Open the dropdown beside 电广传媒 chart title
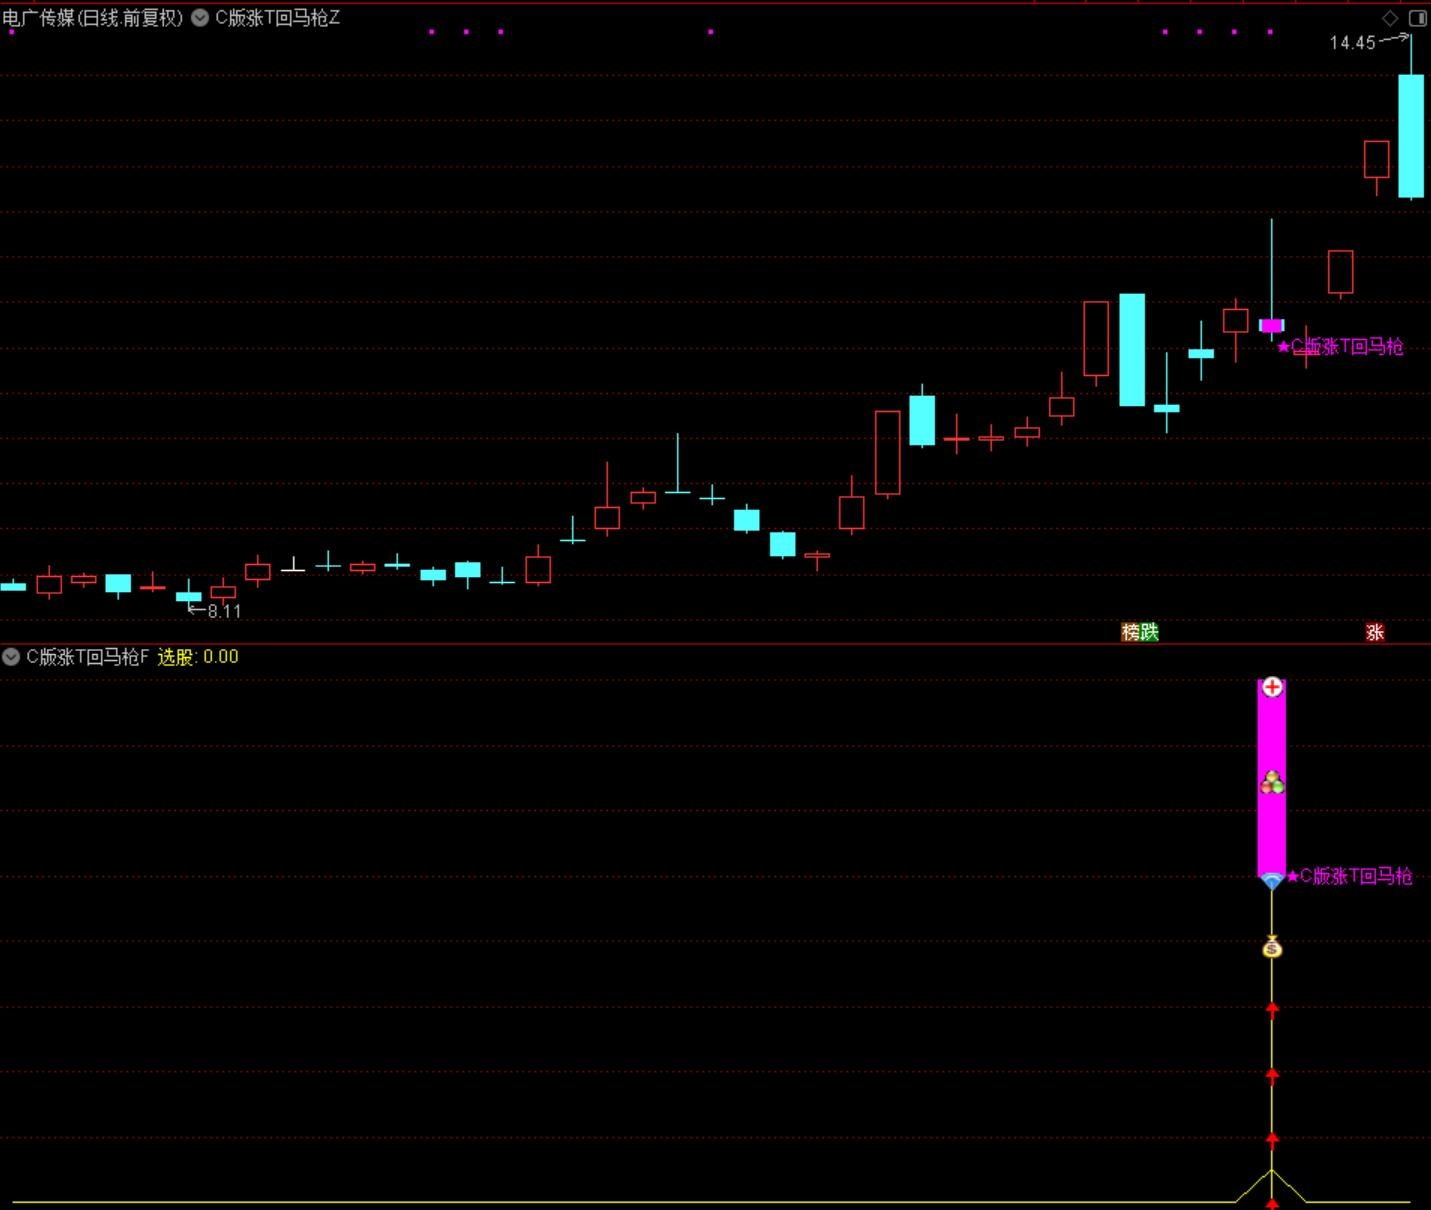This screenshot has height=1210, width=1431. pyautogui.click(x=200, y=17)
